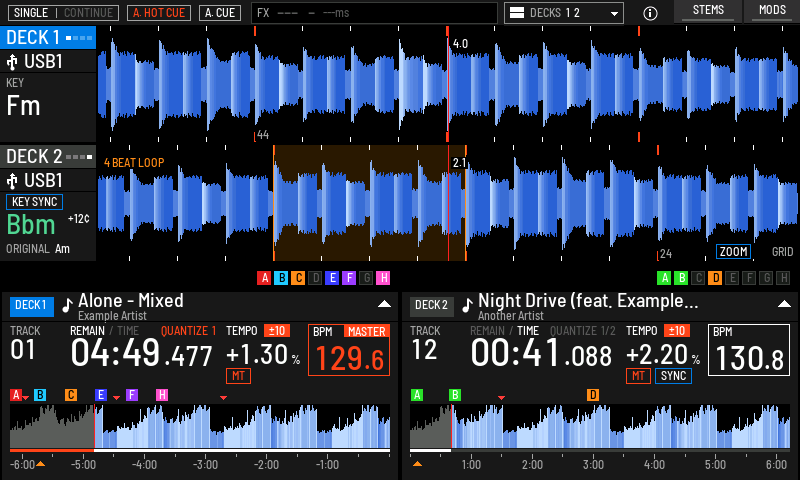This screenshot has width=800, height=480.
Task: Click Deck 1 pink hot cue H
Action: click(383, 277)
